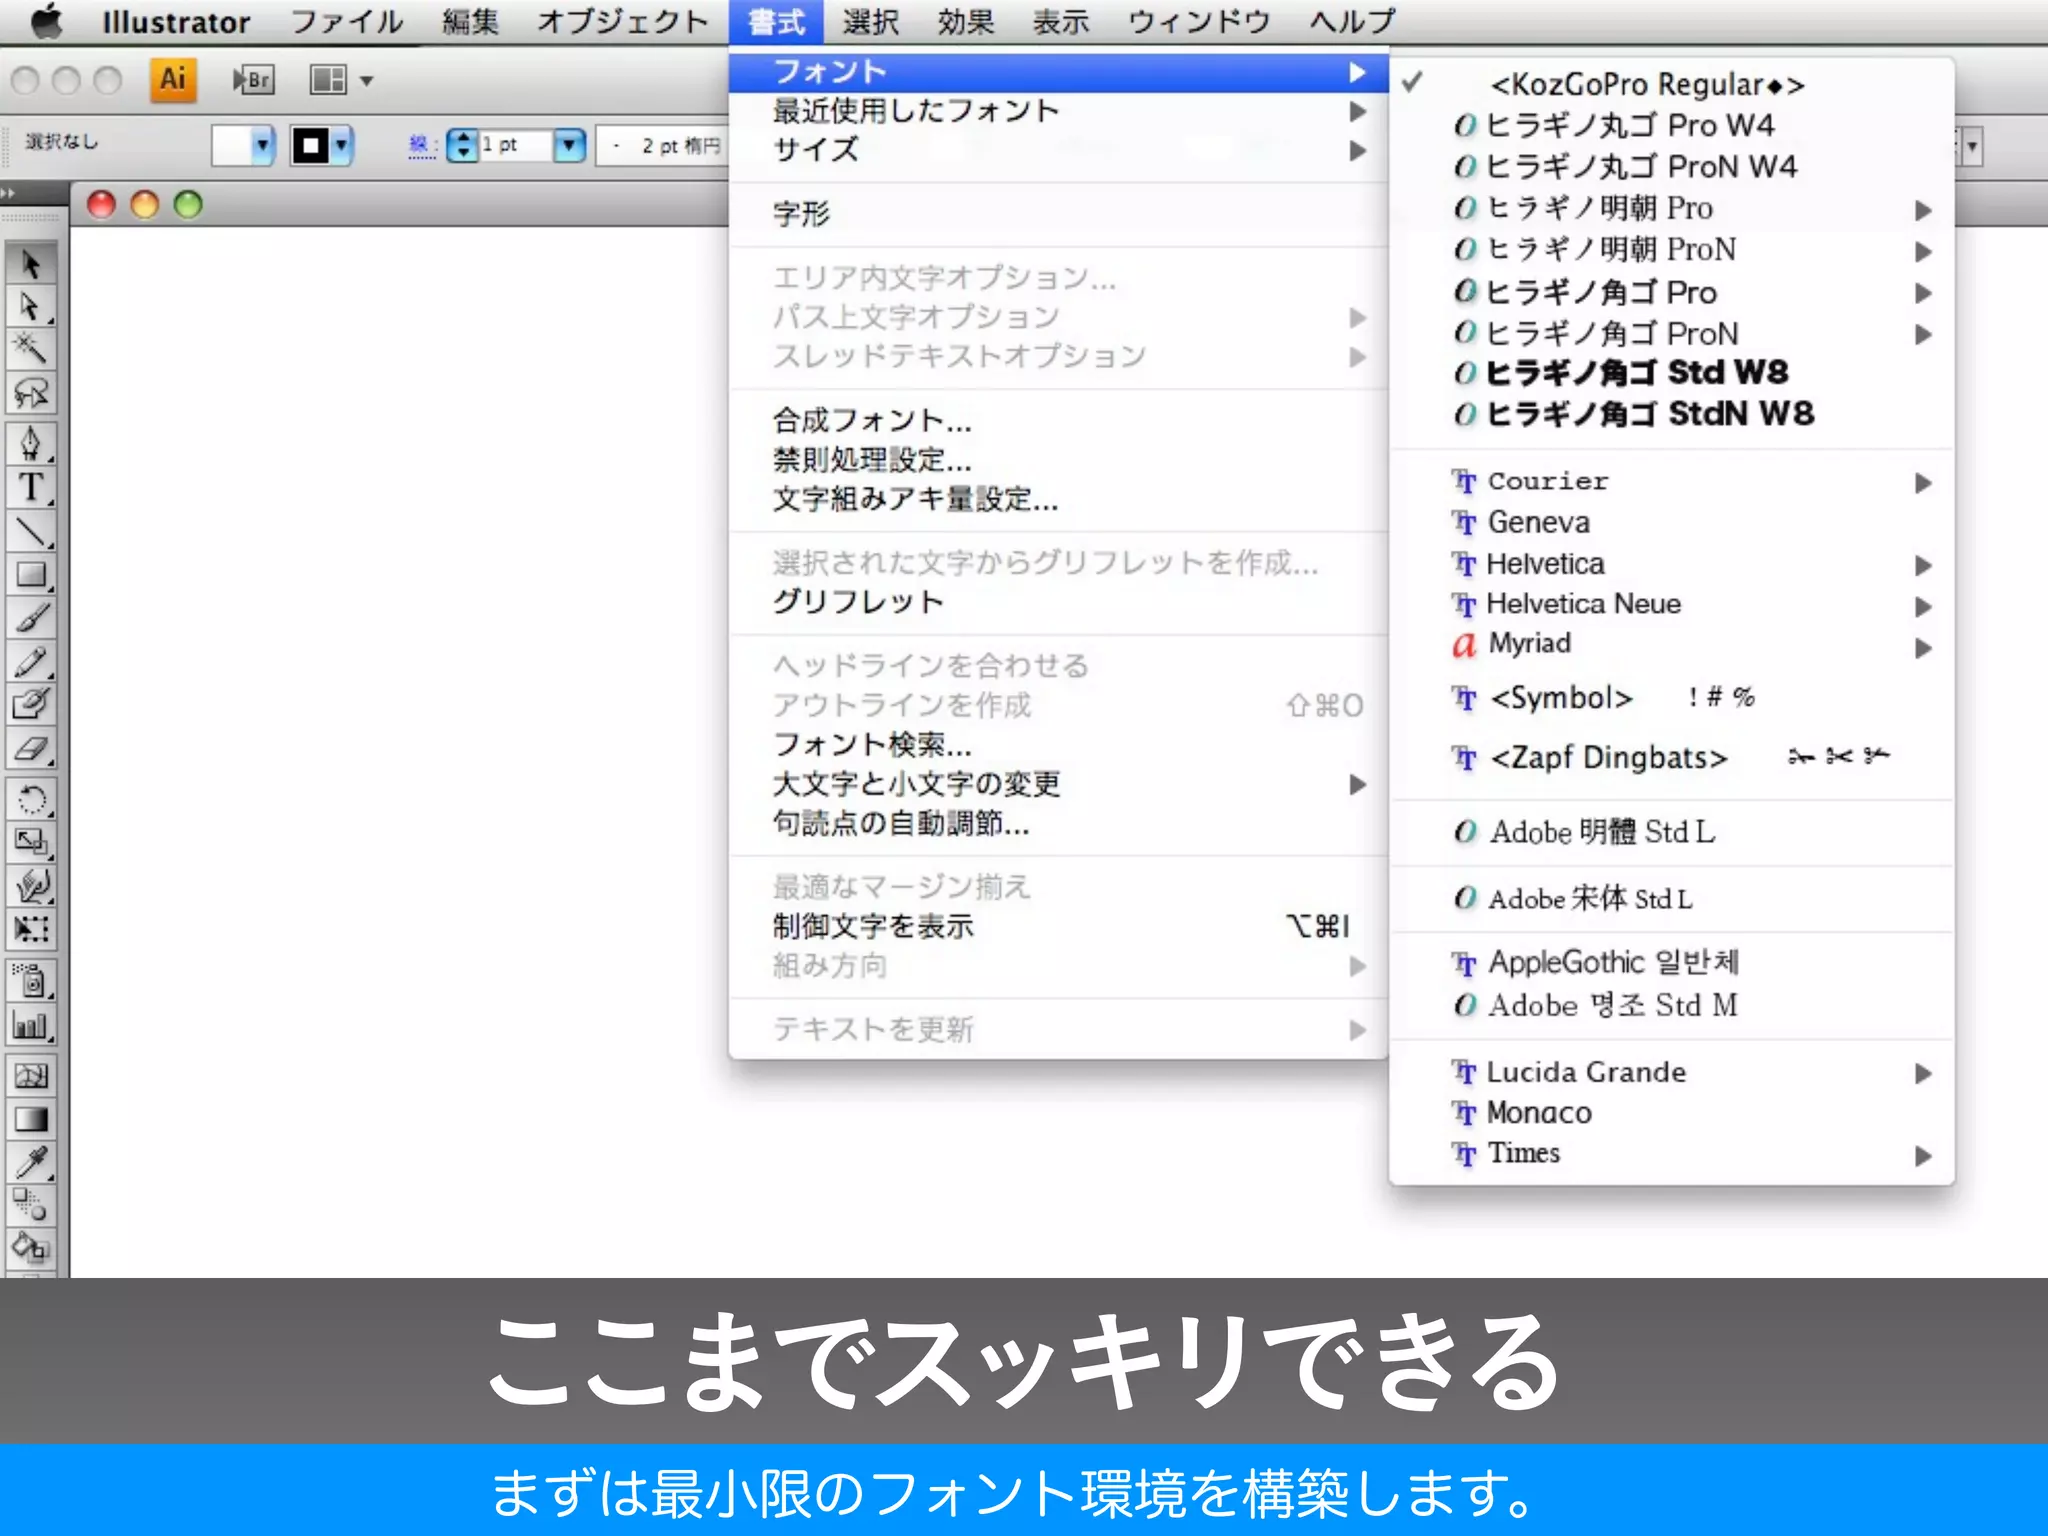Expand Helvetica Neue font styles

tap(1671, 605)
